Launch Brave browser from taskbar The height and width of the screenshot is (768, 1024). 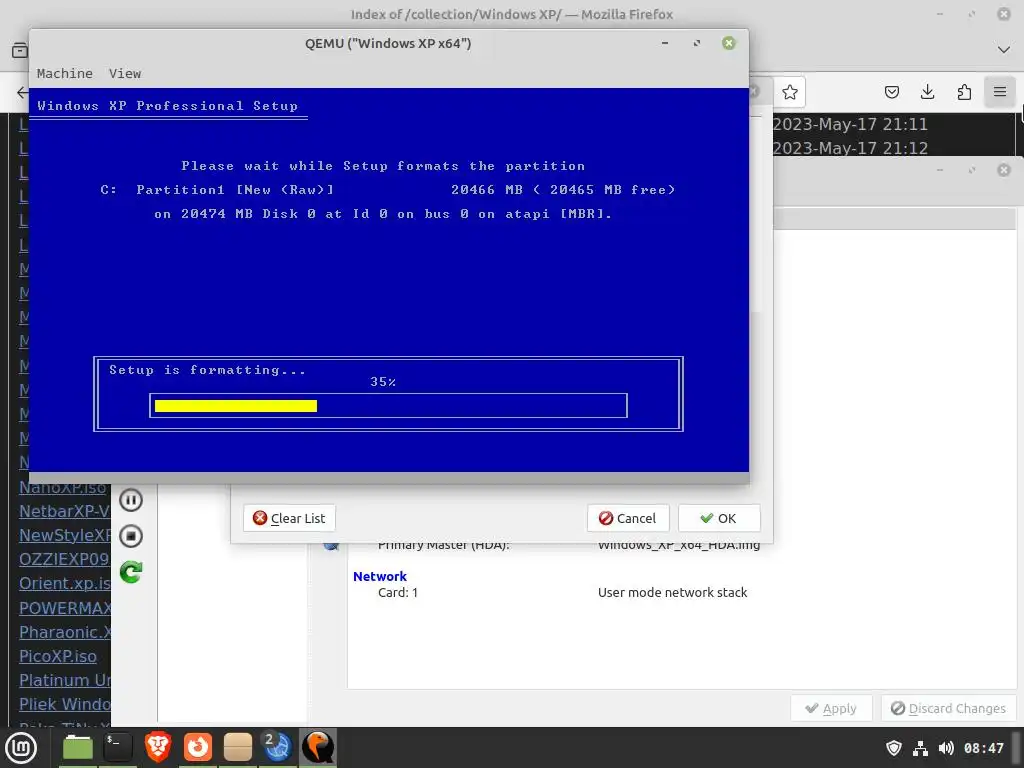[x=157, y=747]
